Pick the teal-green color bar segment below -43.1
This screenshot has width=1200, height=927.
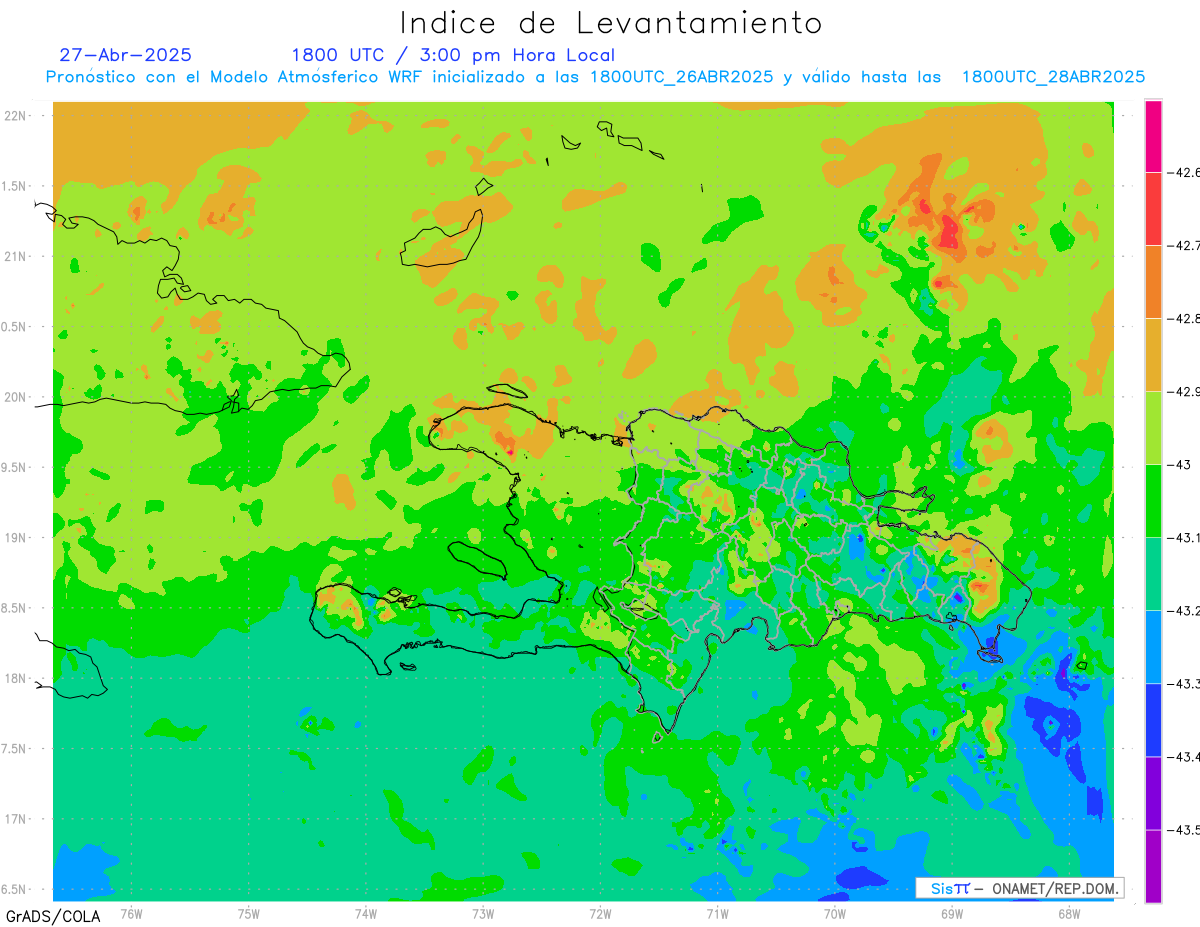tap(1153, 573)
